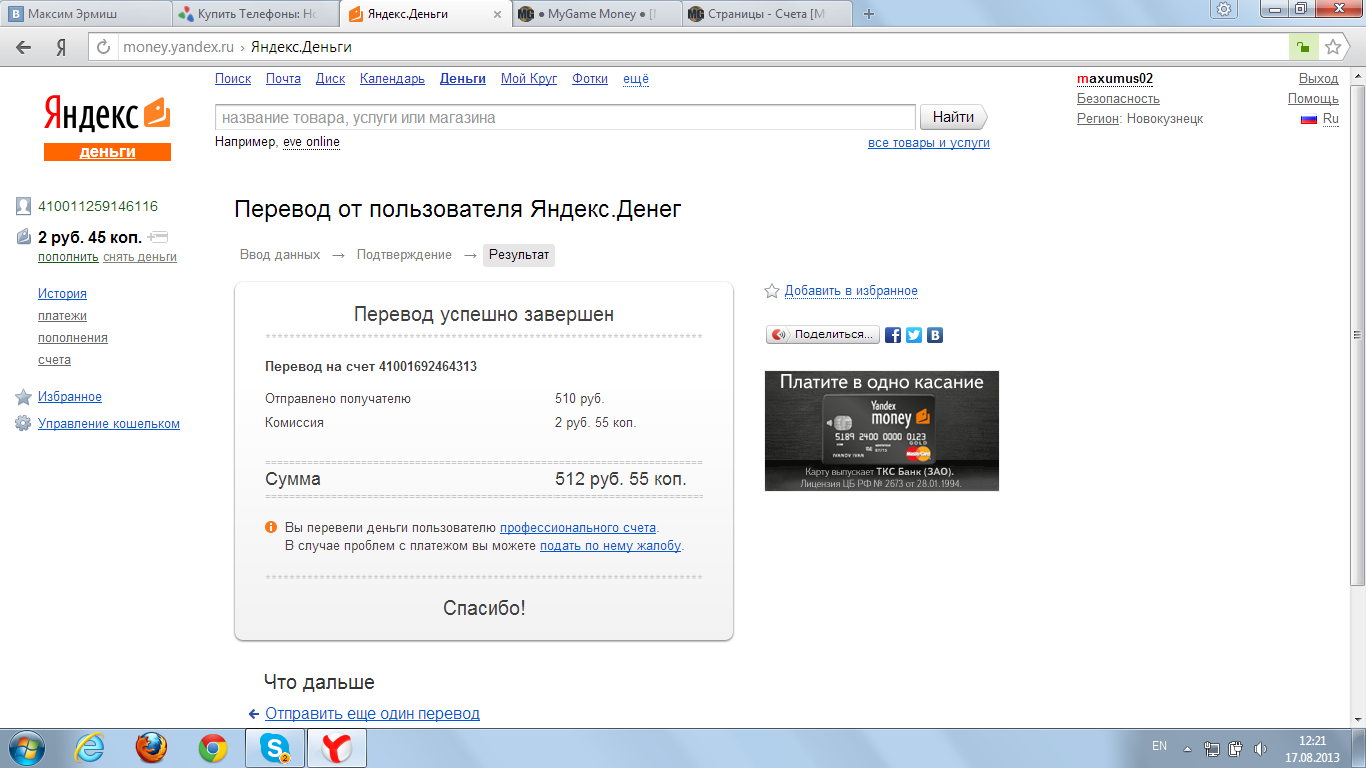Focus the product search input field

tap(565, 118)
